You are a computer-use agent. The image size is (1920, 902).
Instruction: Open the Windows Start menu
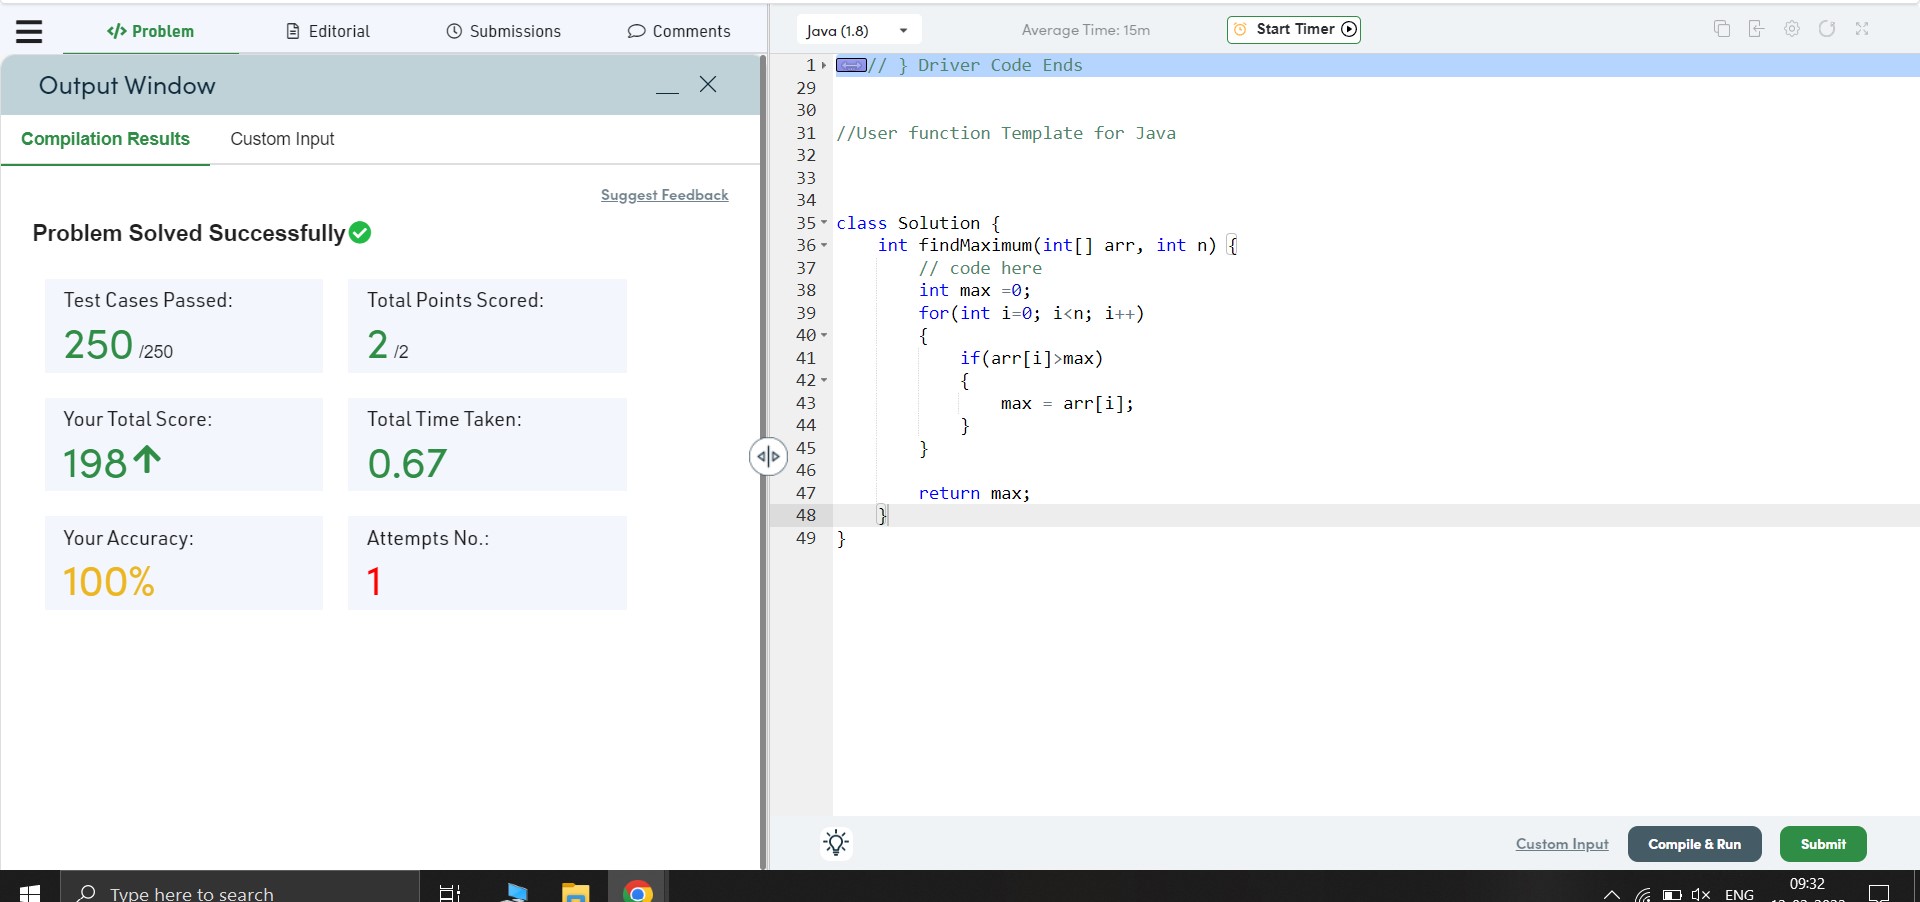coord(30,892)
